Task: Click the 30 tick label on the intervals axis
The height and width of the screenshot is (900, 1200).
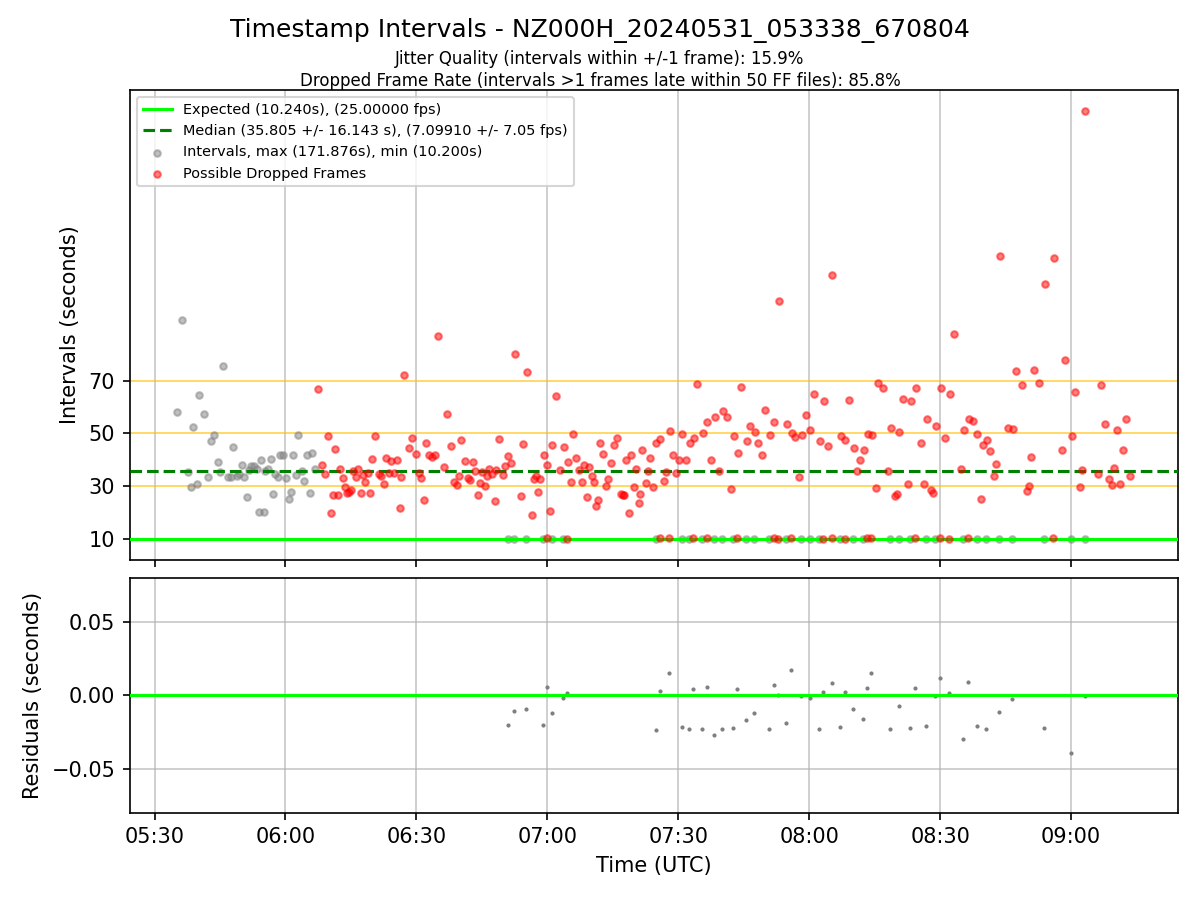Action: (104, 486)
